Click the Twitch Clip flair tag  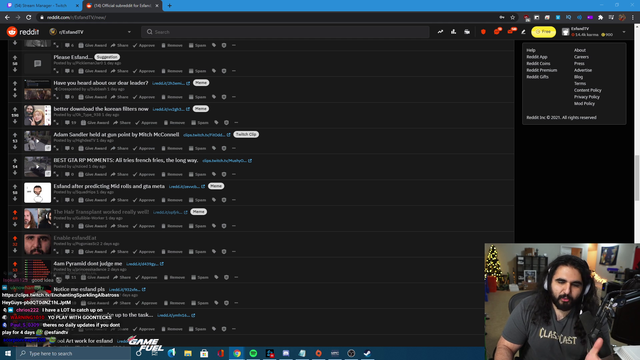pos(246,134)
